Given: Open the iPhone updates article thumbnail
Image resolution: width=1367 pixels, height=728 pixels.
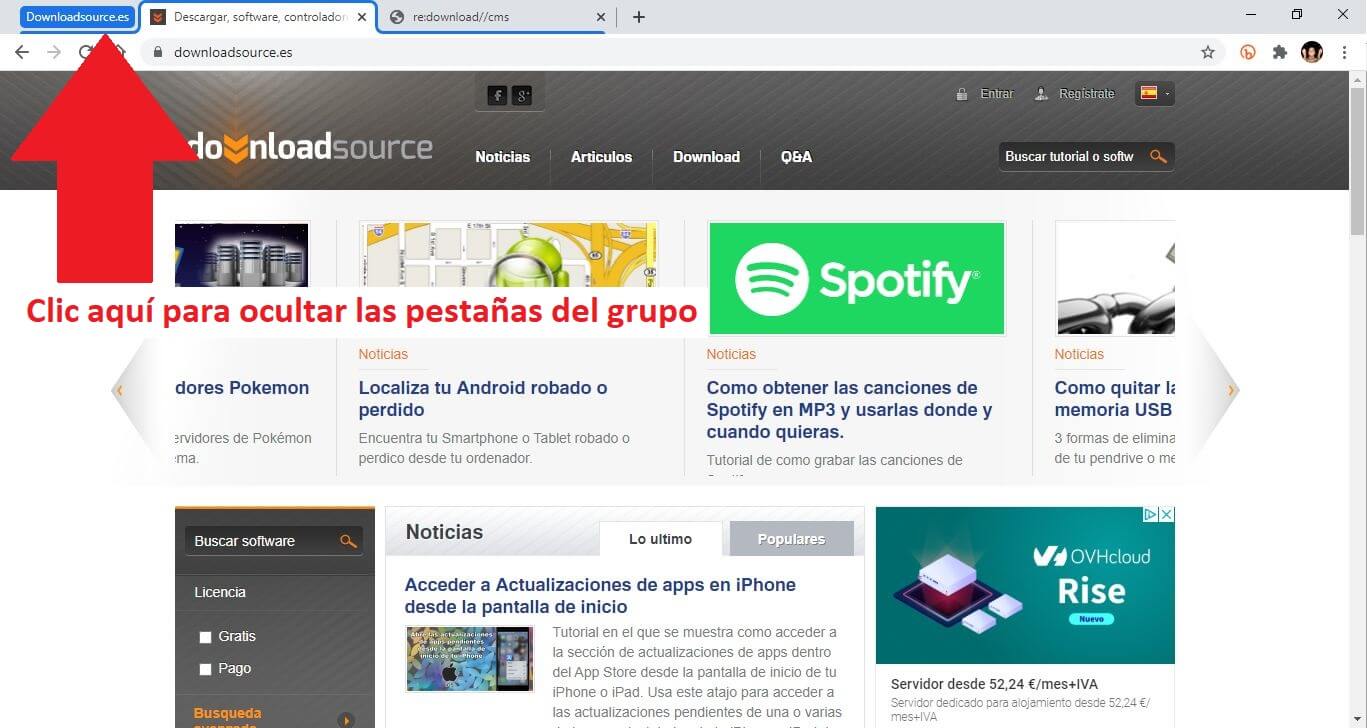Looking at the screenshot, I should (470, 659).
